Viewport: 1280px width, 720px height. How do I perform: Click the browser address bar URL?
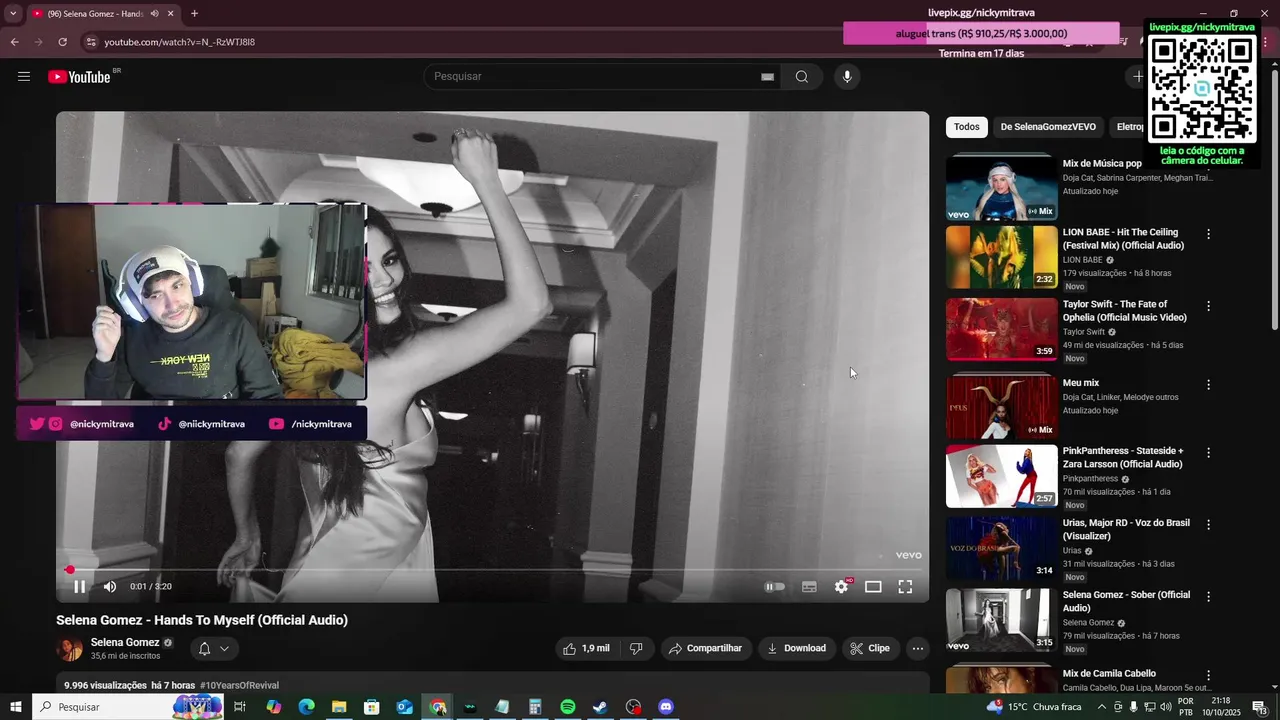coord(180,42)
